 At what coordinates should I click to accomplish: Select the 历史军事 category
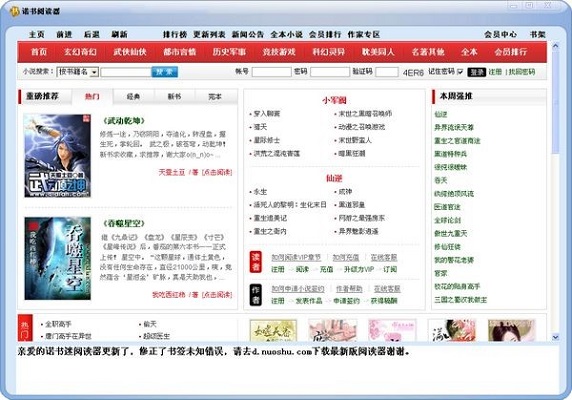click(229, 52)
